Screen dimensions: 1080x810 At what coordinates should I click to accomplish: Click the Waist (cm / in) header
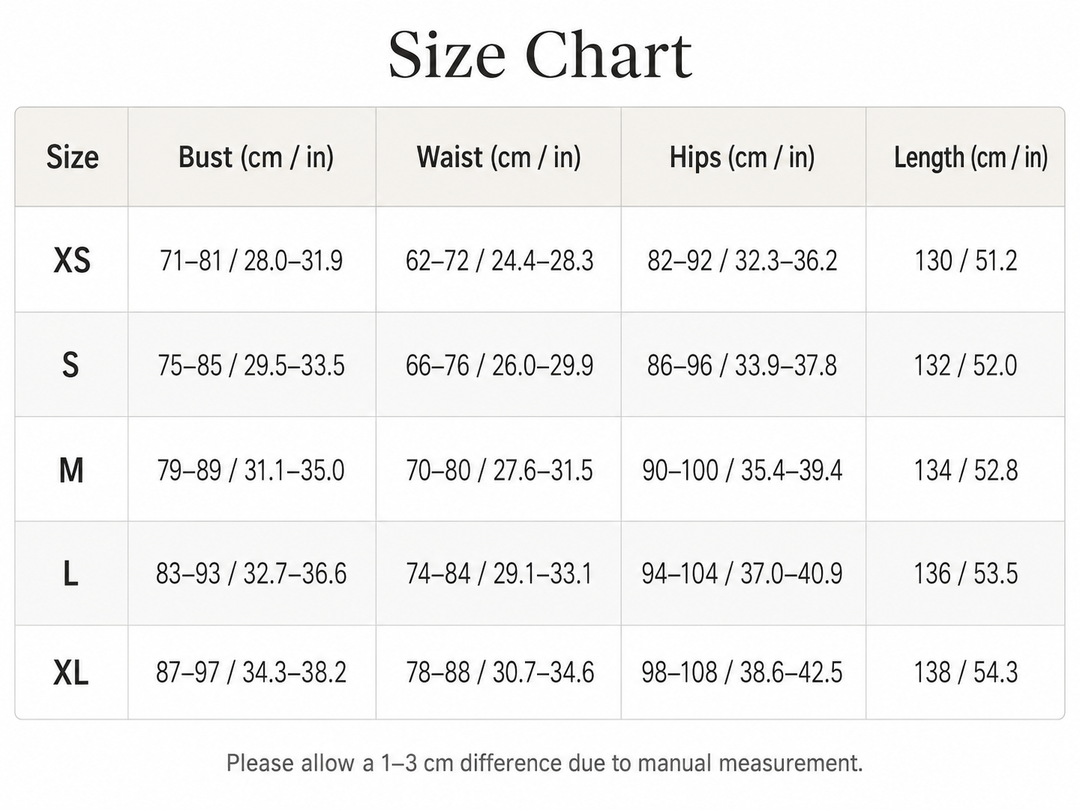pos(499,157)
